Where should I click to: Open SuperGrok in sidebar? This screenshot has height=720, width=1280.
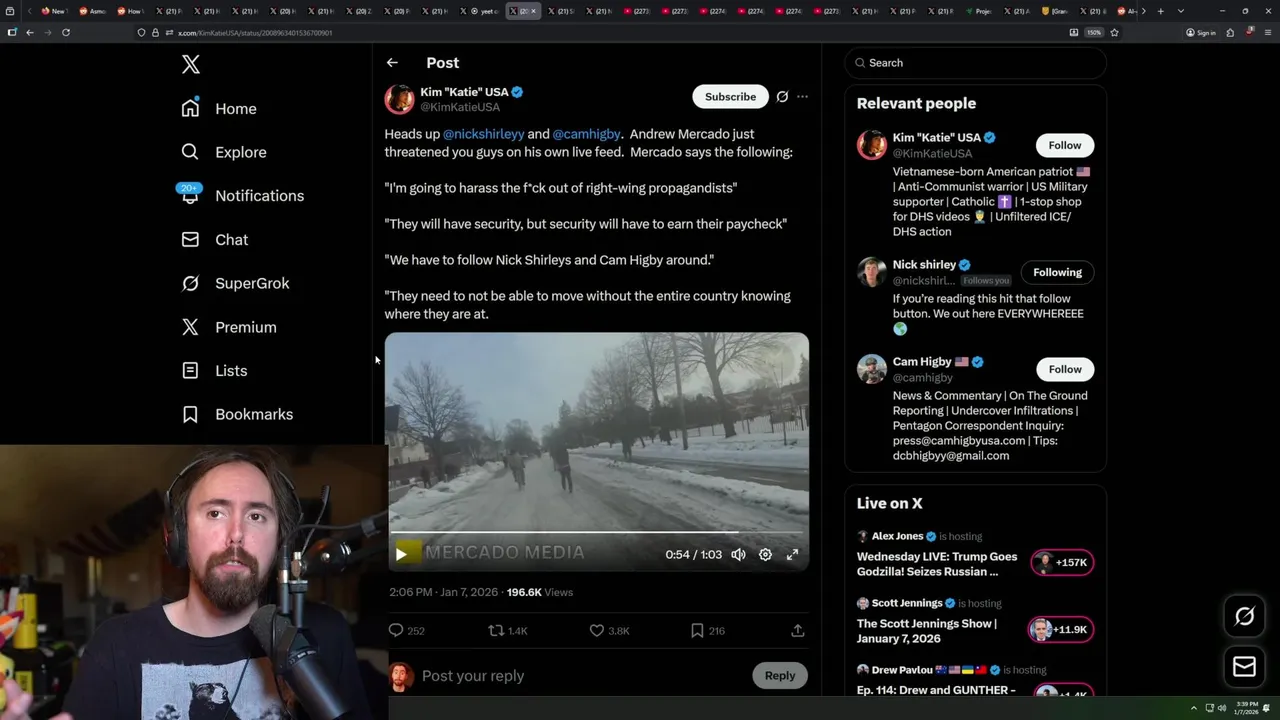pyautogui.click(x=235, y=283)
